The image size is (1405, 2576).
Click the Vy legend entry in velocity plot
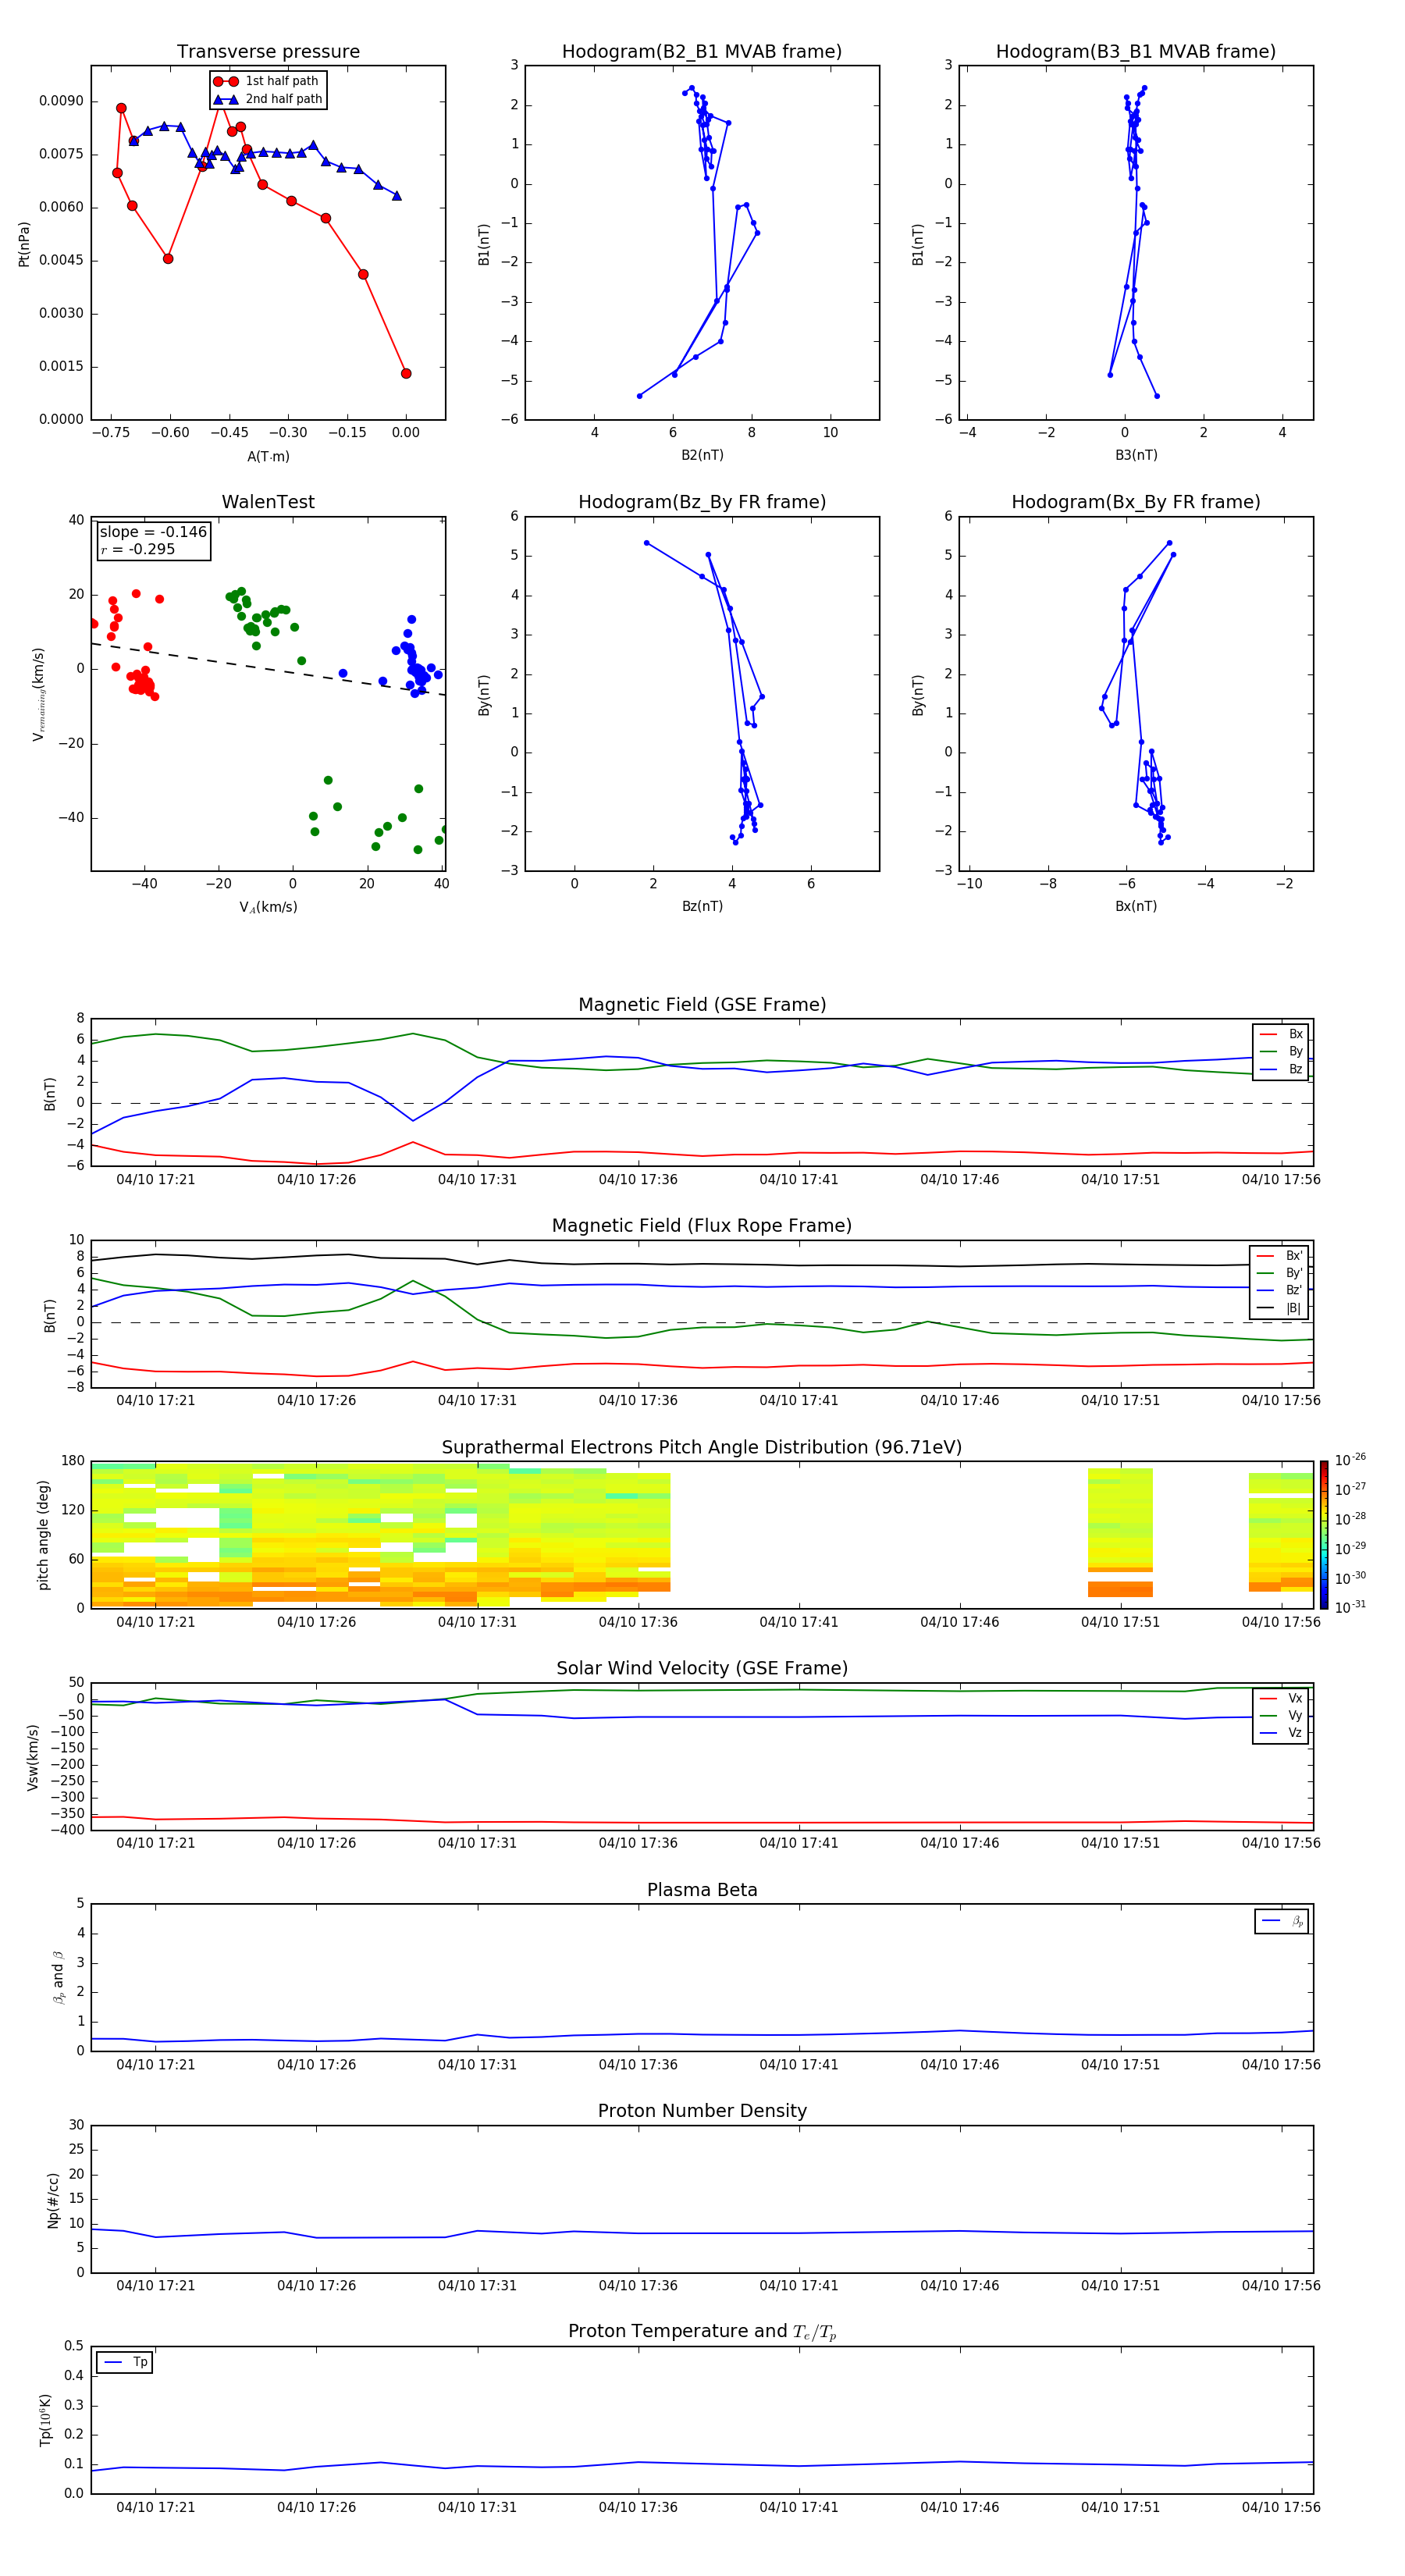(1281, 1716)
